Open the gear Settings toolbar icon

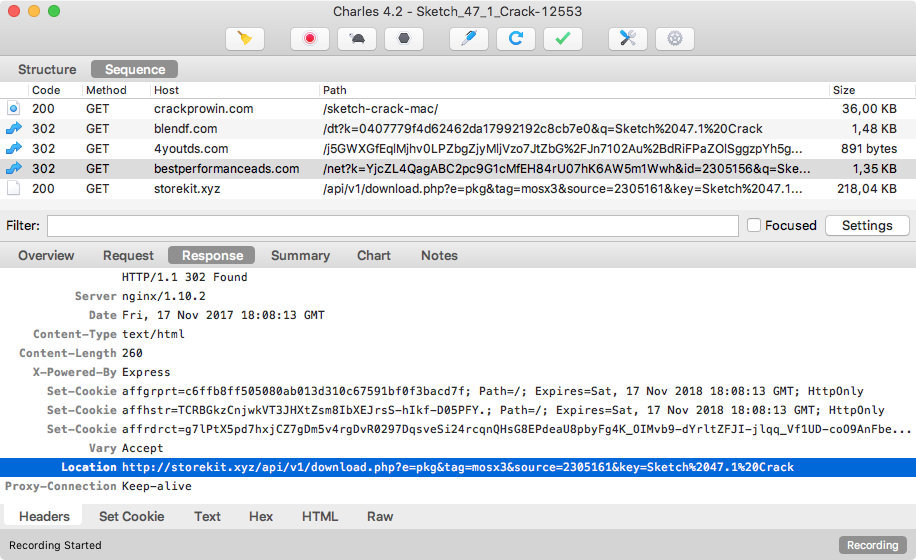(x=675, y=39)
